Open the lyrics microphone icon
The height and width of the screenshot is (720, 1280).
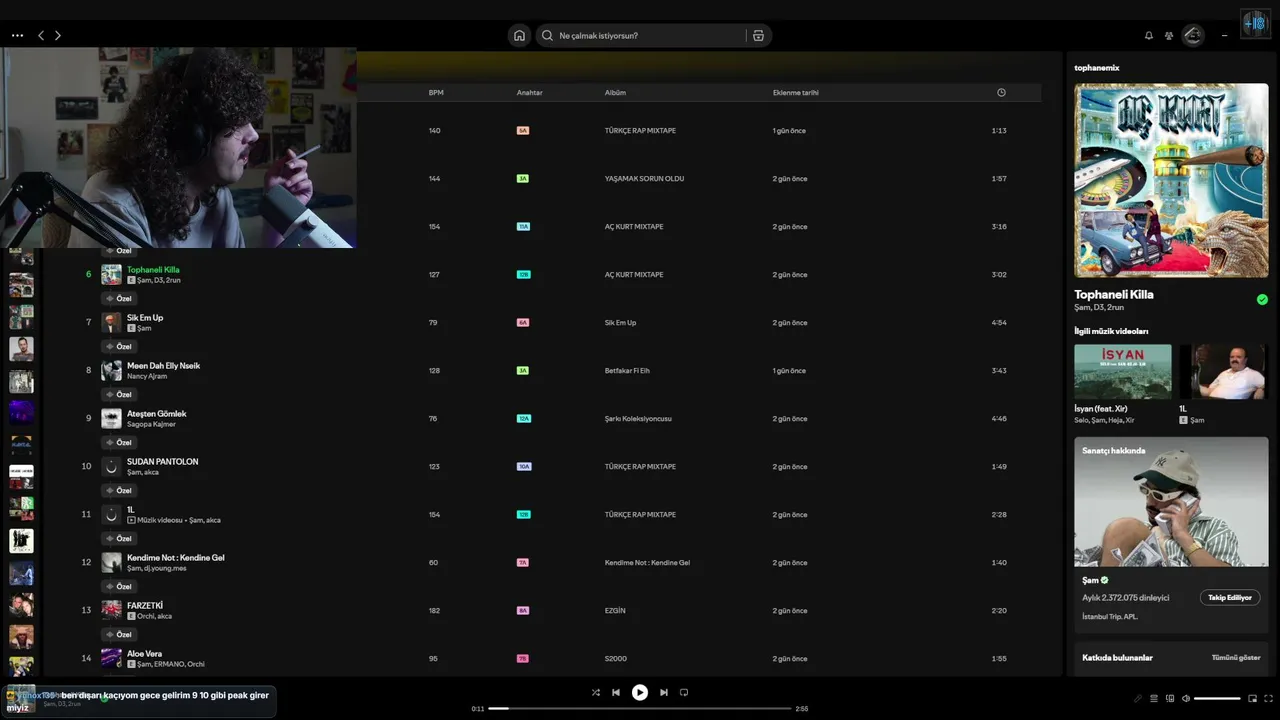click(x=1138, y=698)
